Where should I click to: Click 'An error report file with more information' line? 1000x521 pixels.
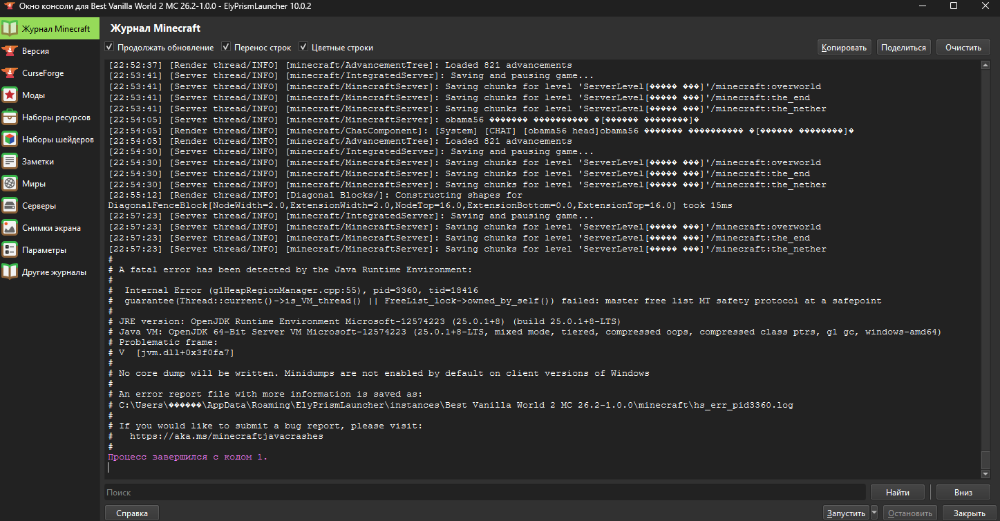(x=265, y=394)
